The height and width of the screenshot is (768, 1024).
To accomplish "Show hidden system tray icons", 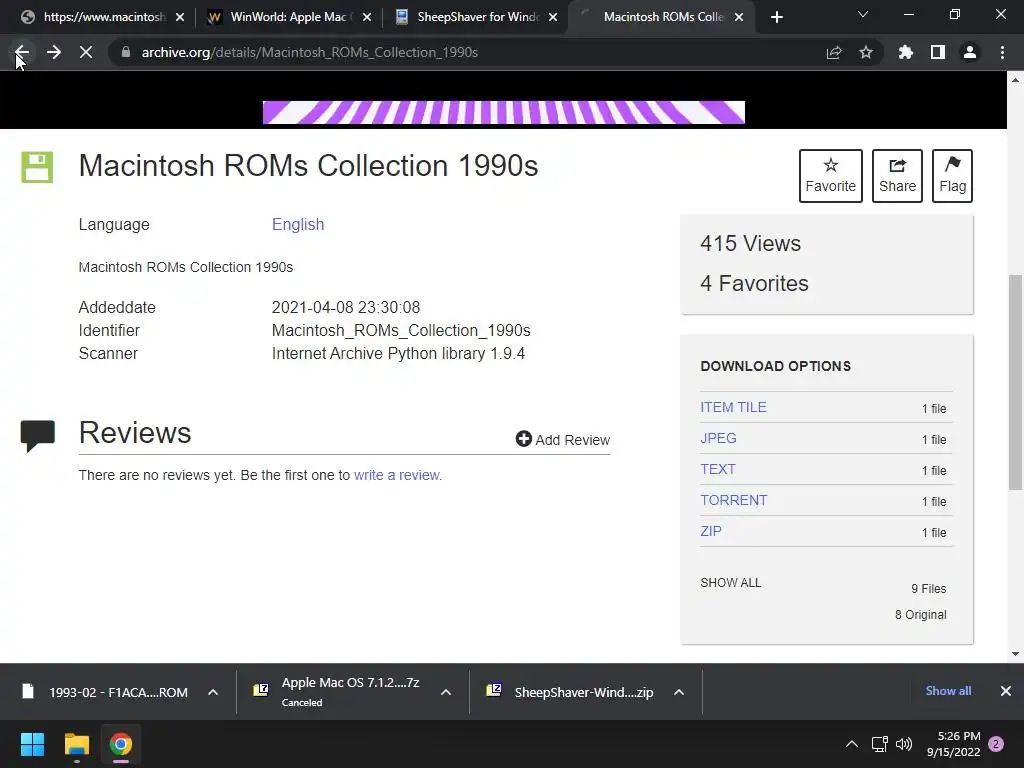I will pyautogui.click(x=852, y=744).
